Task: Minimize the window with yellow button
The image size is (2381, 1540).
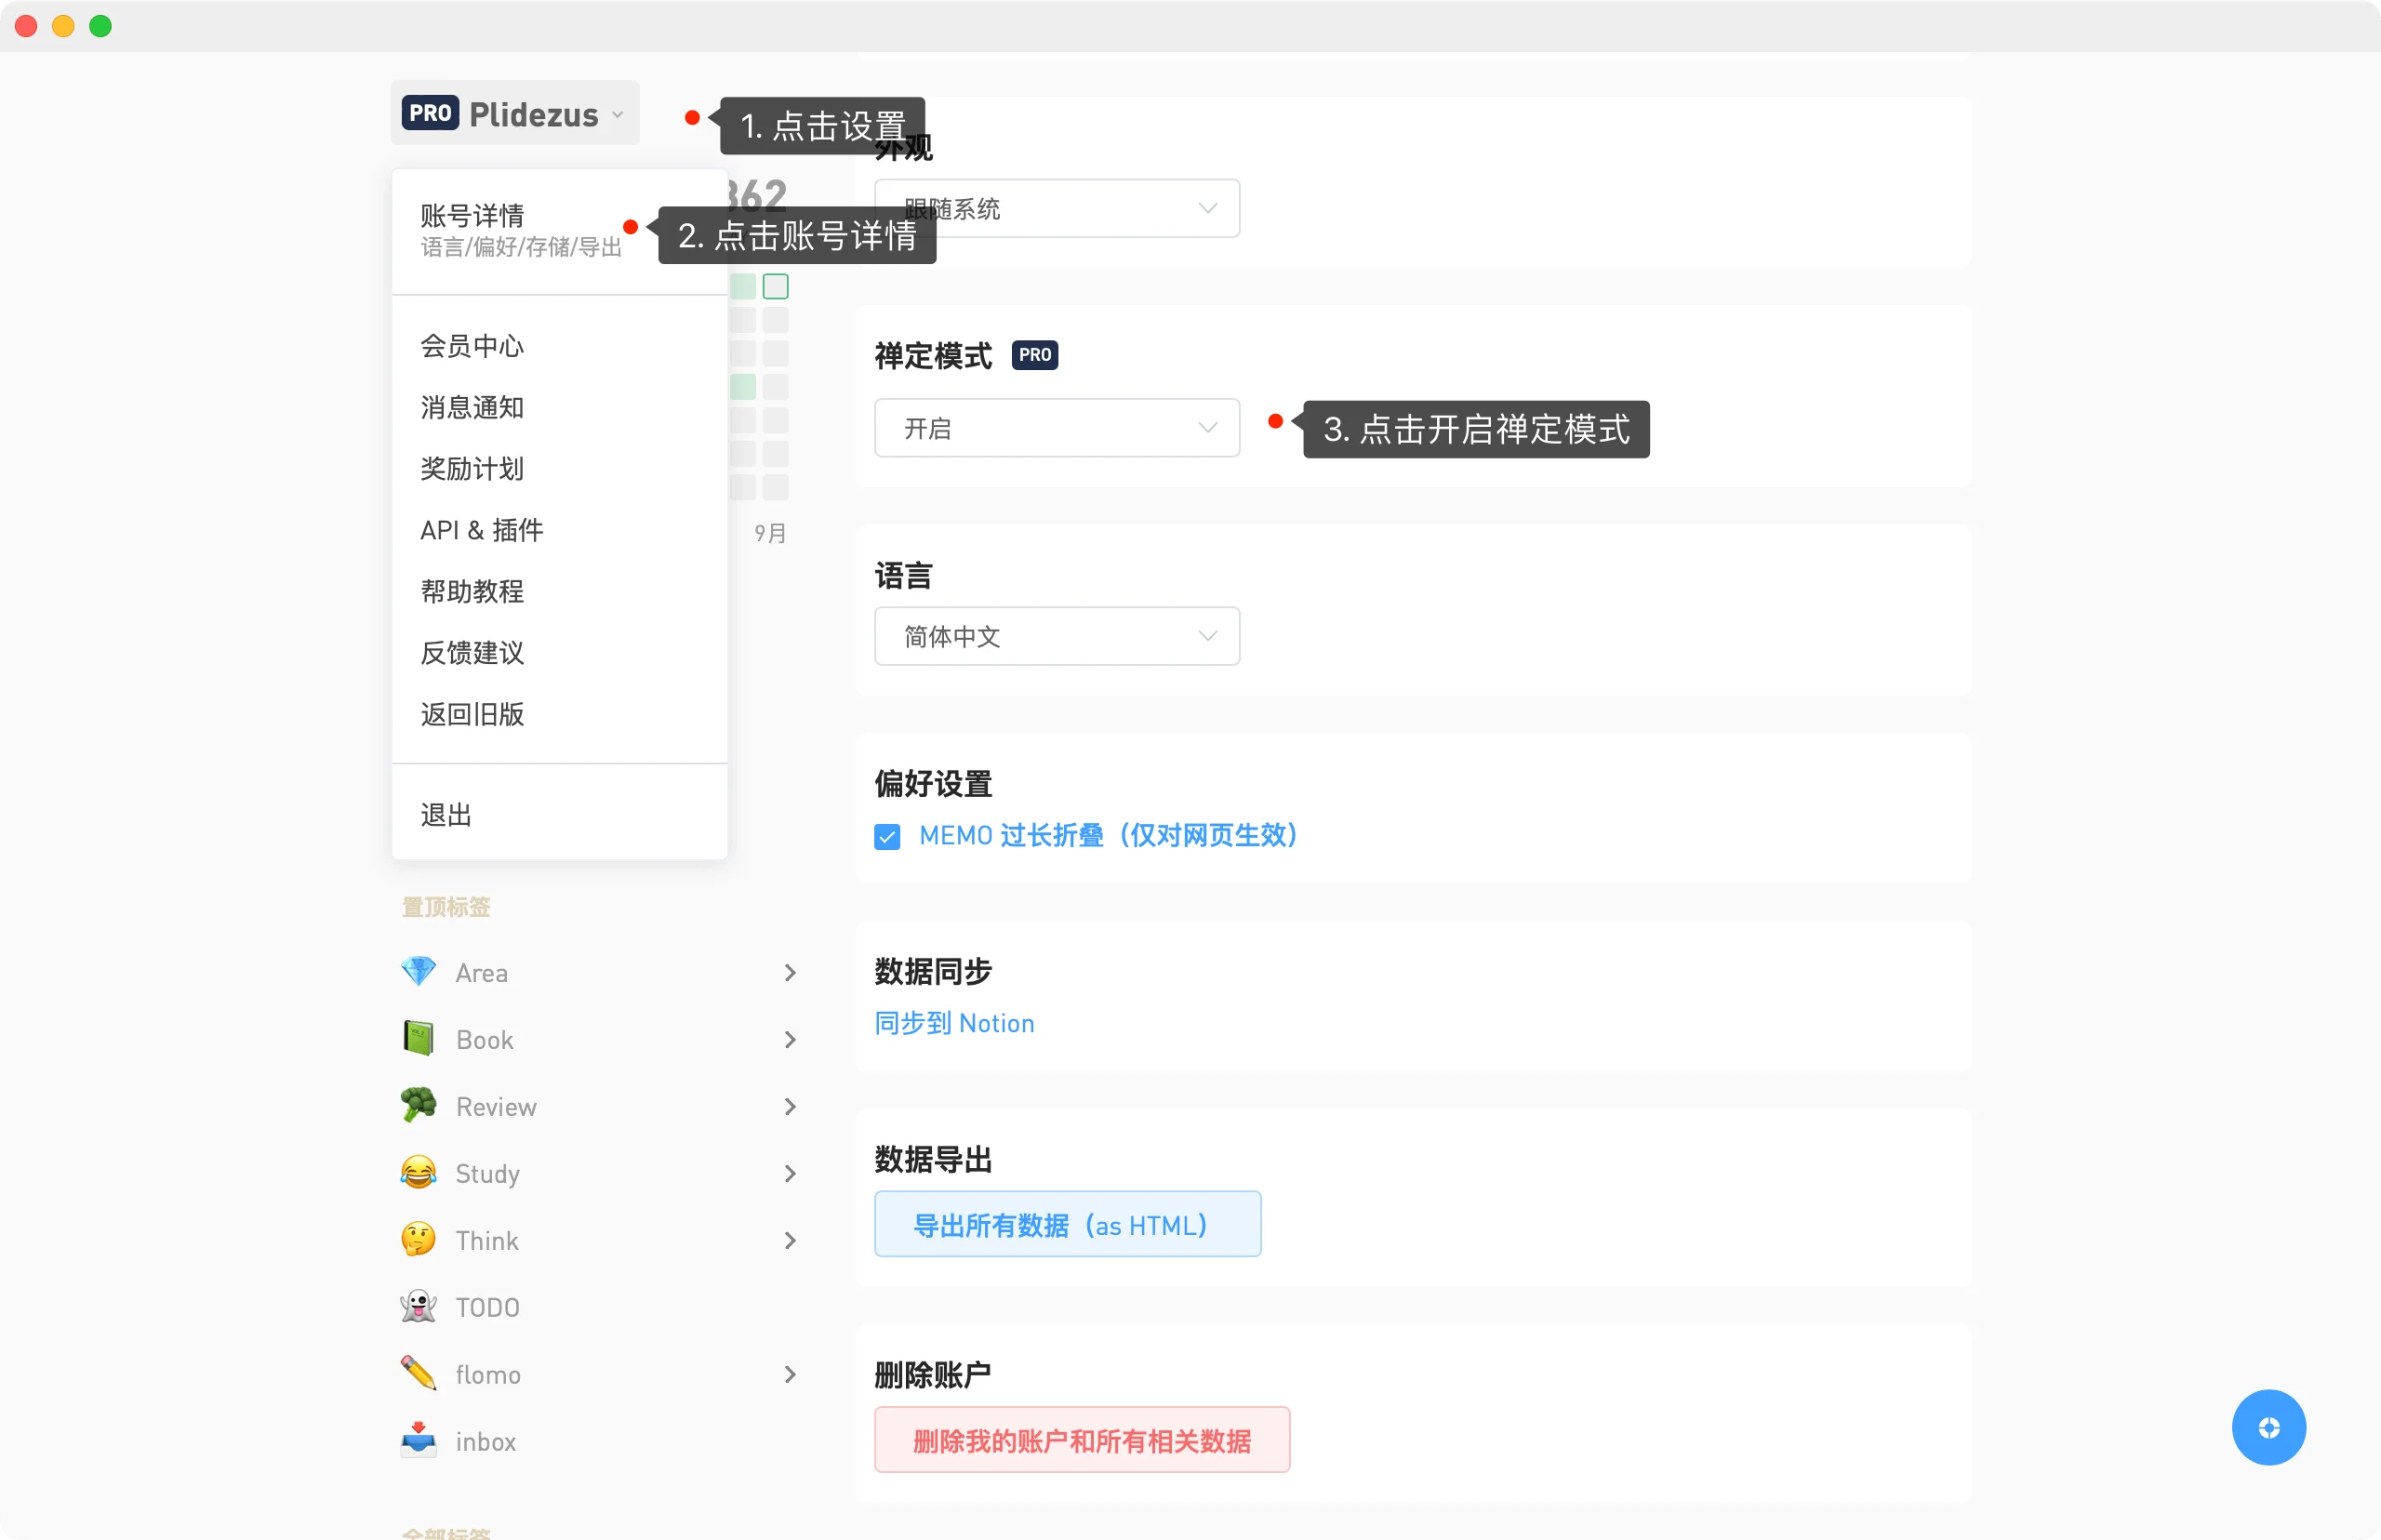Action: (63, 26)
